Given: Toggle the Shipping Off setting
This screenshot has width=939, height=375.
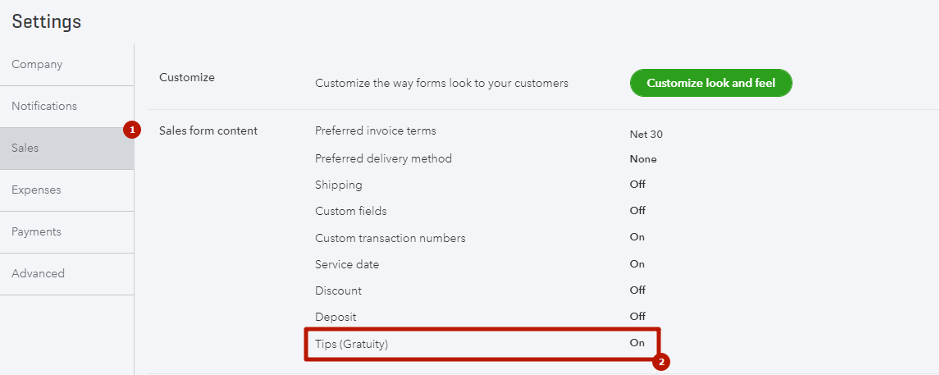Looking at the screenshot, I should [638, 185].
